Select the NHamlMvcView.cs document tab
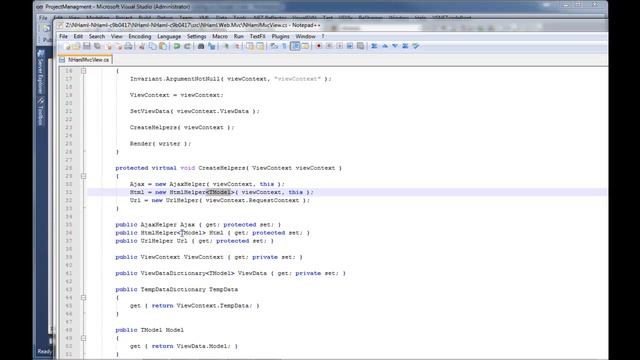The height and width of the screenshot is (360, 640). coord(86,60)
